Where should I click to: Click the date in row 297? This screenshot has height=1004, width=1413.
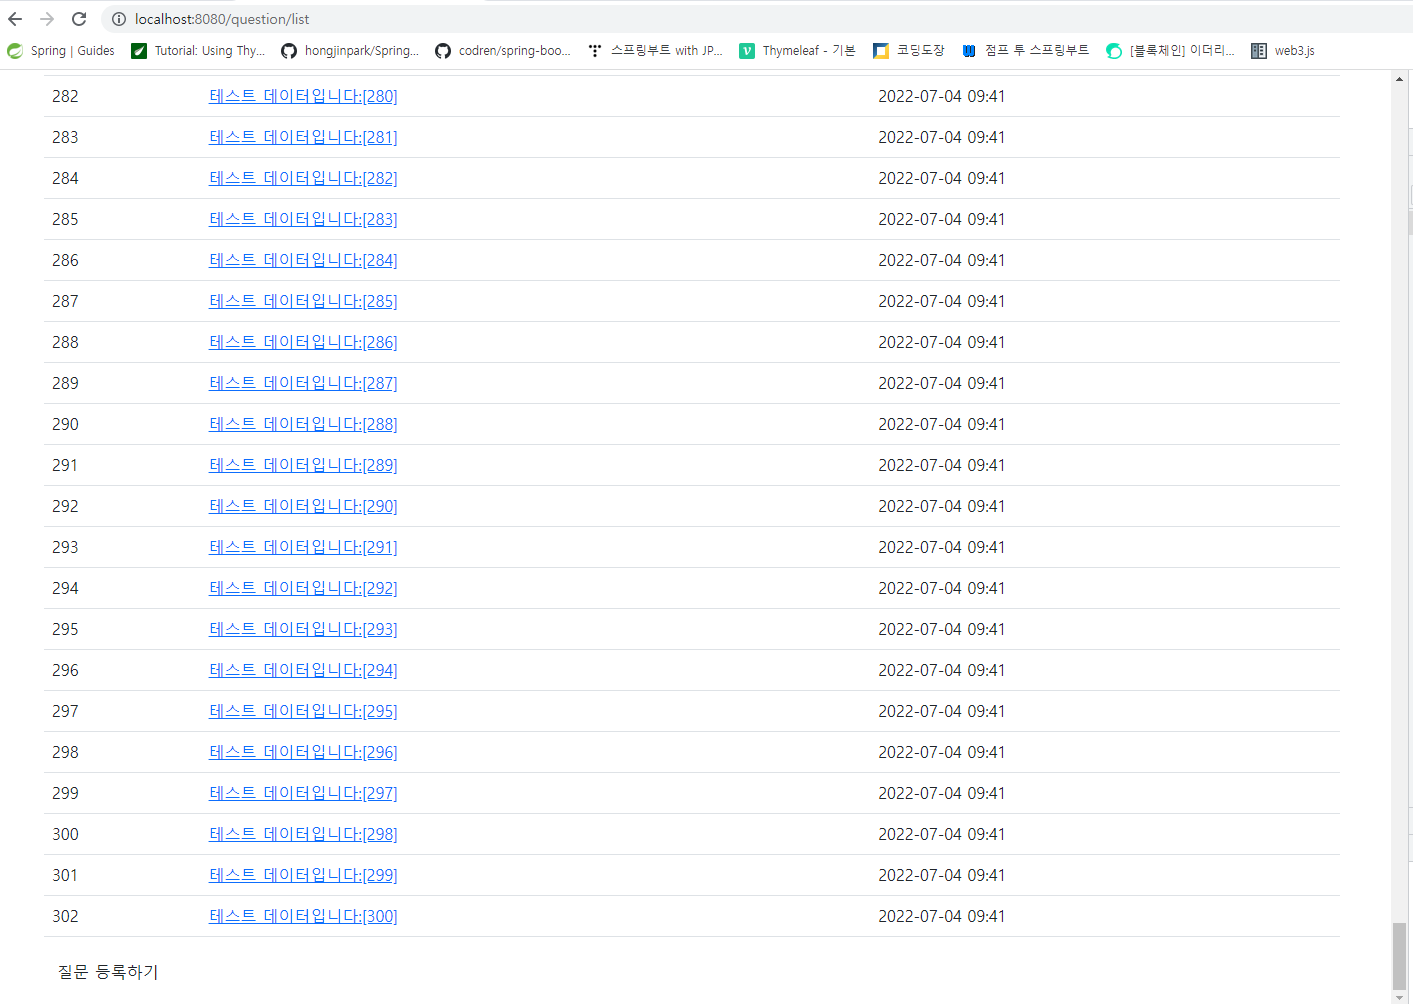[942, 711]
